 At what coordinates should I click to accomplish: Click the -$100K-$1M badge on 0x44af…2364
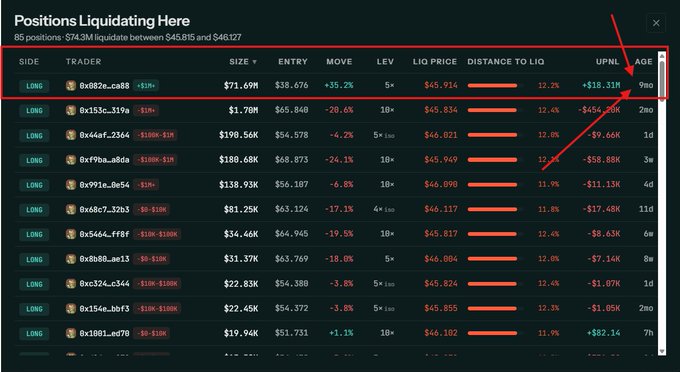click(155, 135)
